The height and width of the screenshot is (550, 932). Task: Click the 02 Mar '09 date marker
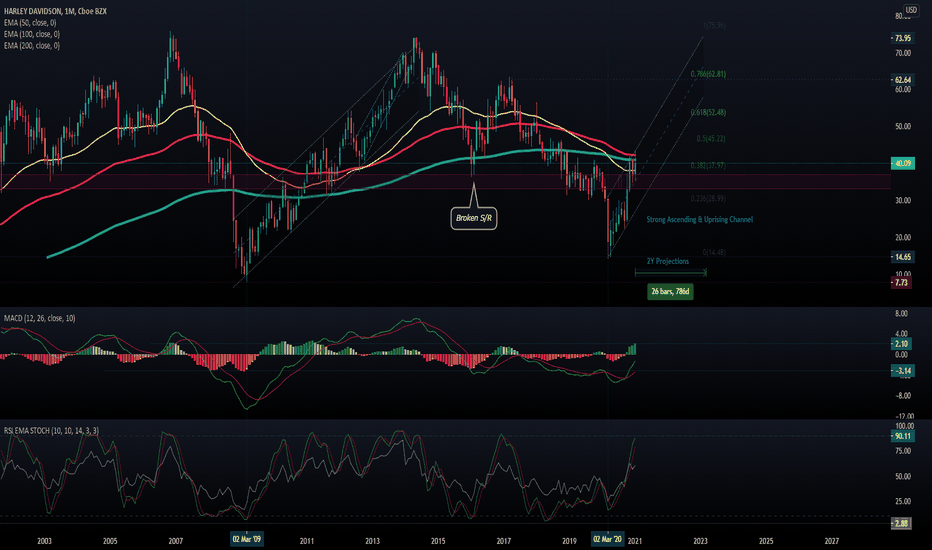[x=247, y=539]
